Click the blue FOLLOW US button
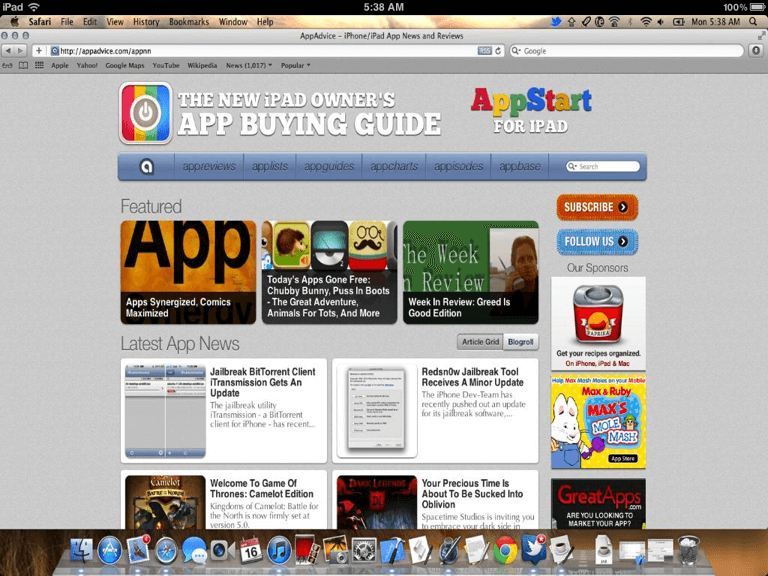 (x=597, y=241)
